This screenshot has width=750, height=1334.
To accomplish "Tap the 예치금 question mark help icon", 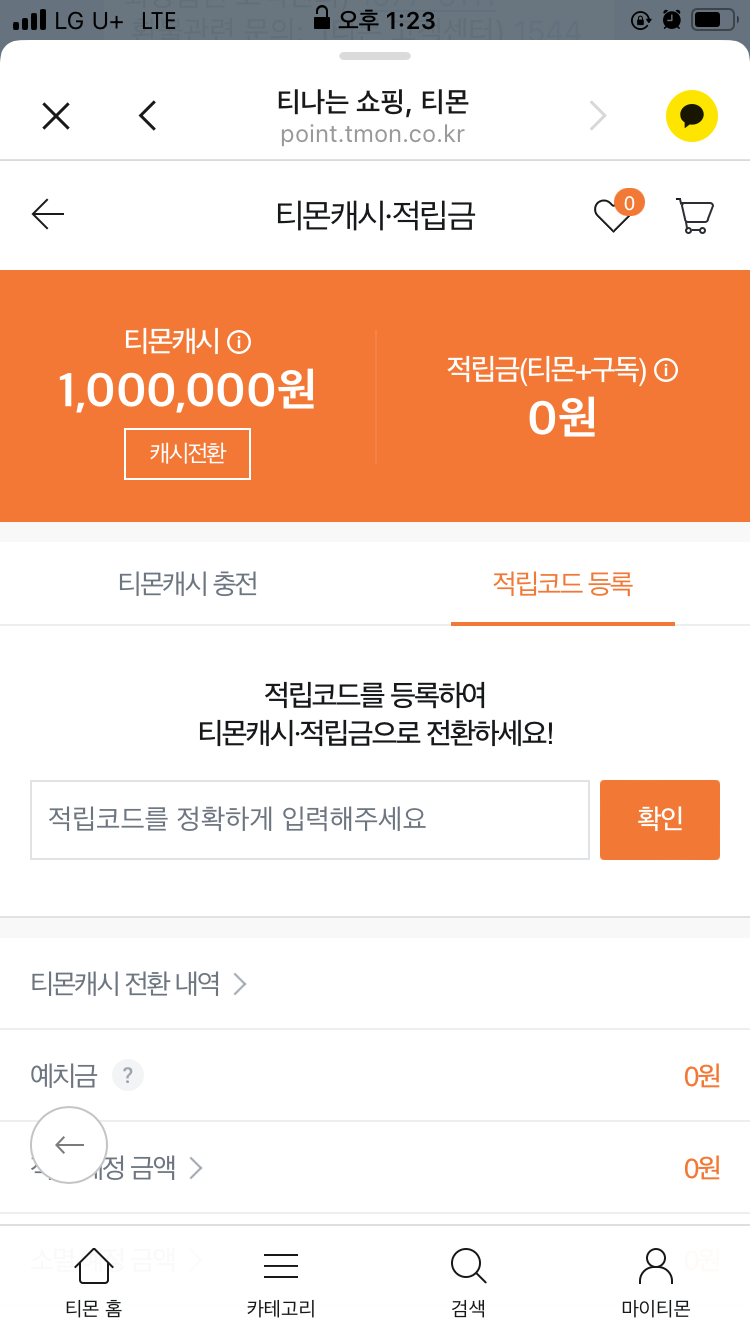I will (128, 1076).
